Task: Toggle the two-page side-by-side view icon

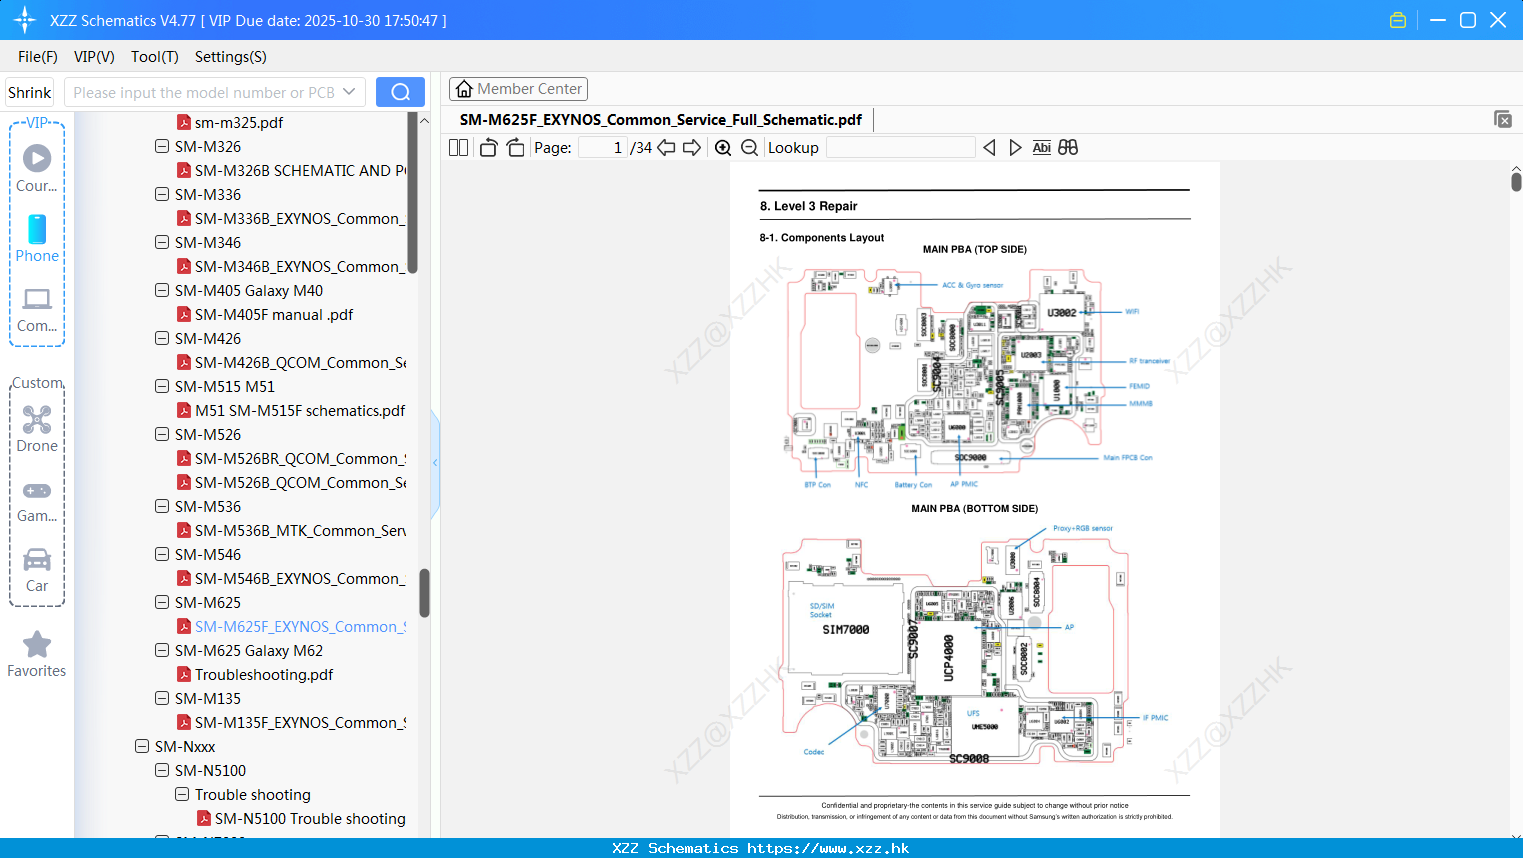Action: (x=458, y=147)
